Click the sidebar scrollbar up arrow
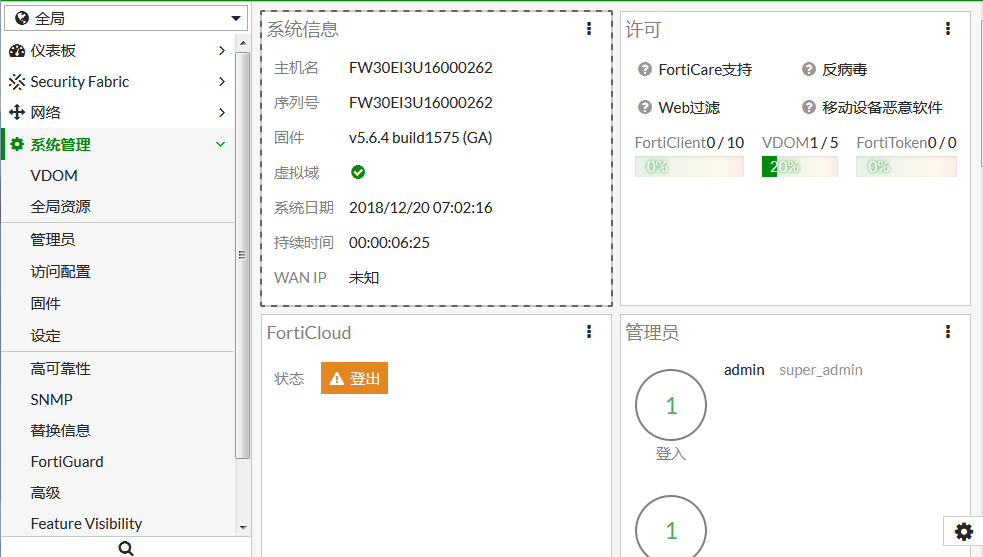Viewport: 983px width, 557px height. (243, 43)
